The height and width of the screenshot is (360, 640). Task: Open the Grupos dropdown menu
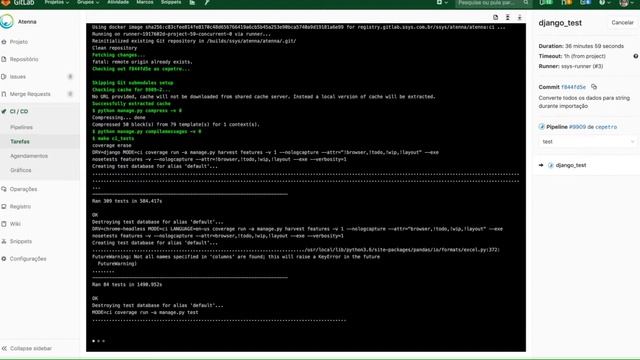(x=88, y=2)
